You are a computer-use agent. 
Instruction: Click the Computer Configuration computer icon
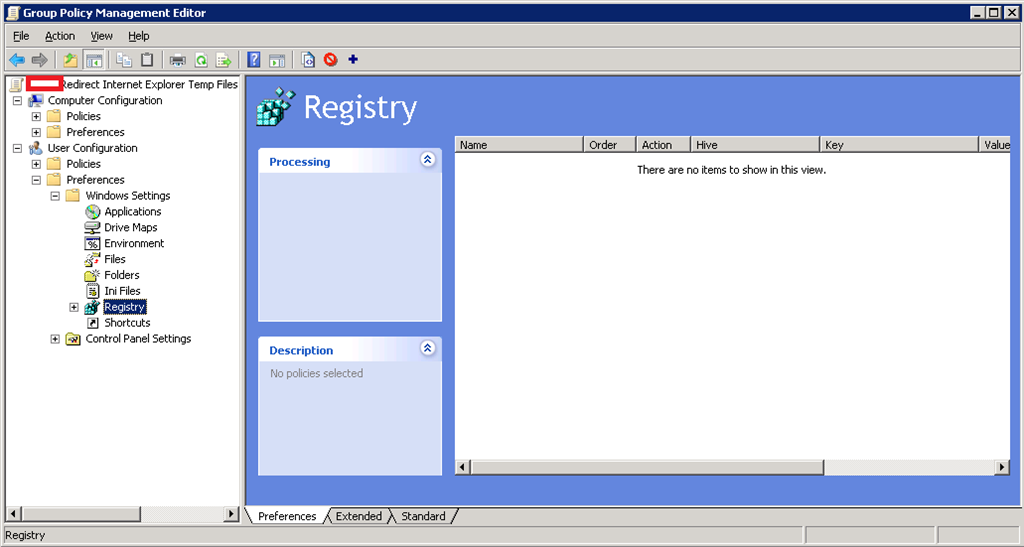coord(35,101)
